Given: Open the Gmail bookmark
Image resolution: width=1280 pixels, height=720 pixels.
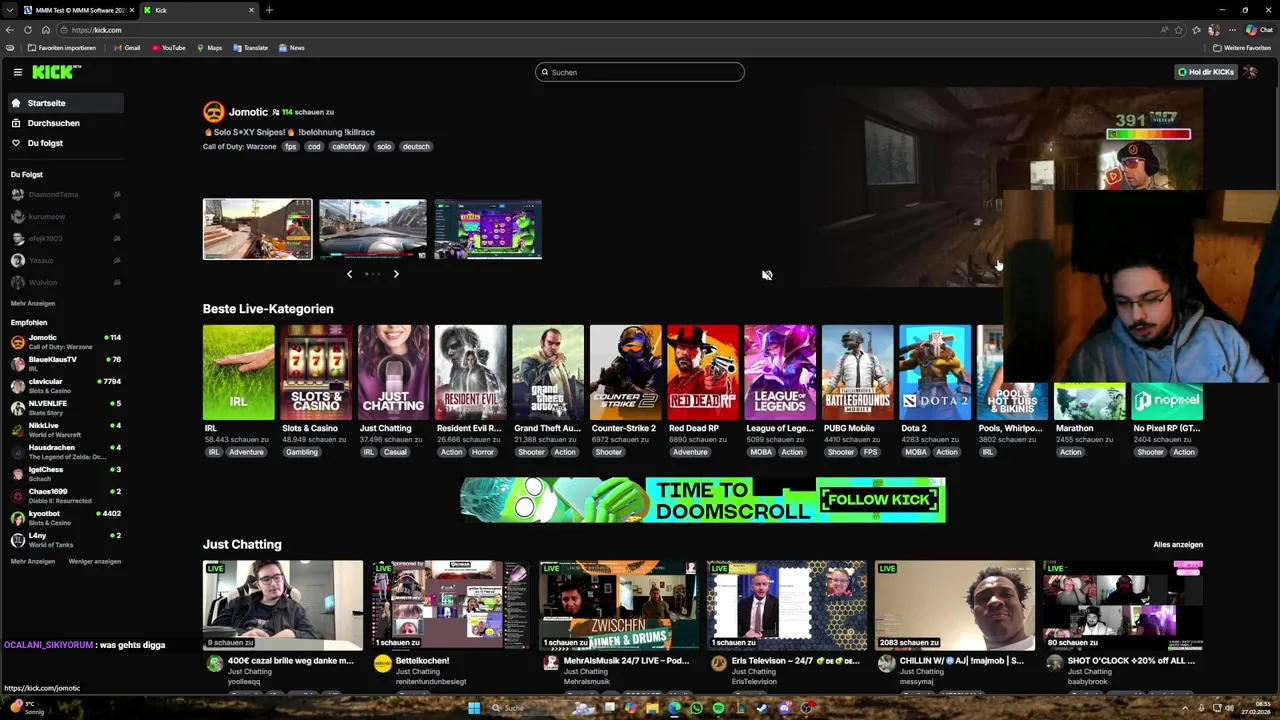Looking at the screenshot, I should pyautogui.click(x=126, y=48).
